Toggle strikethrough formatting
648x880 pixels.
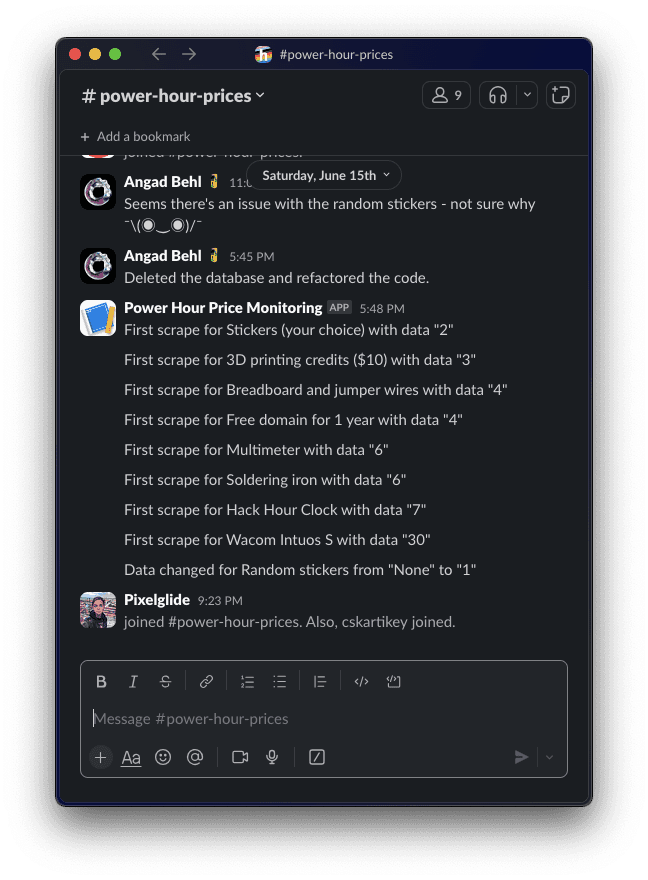[x=165, y=682]
